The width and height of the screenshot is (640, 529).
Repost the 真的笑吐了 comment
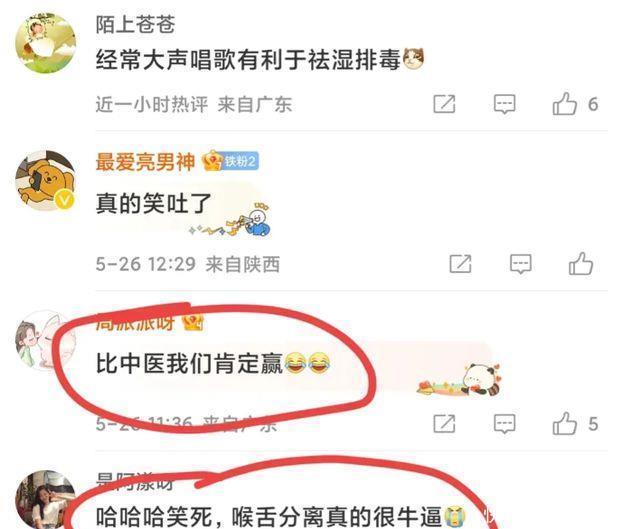click(x=460, y=264)
